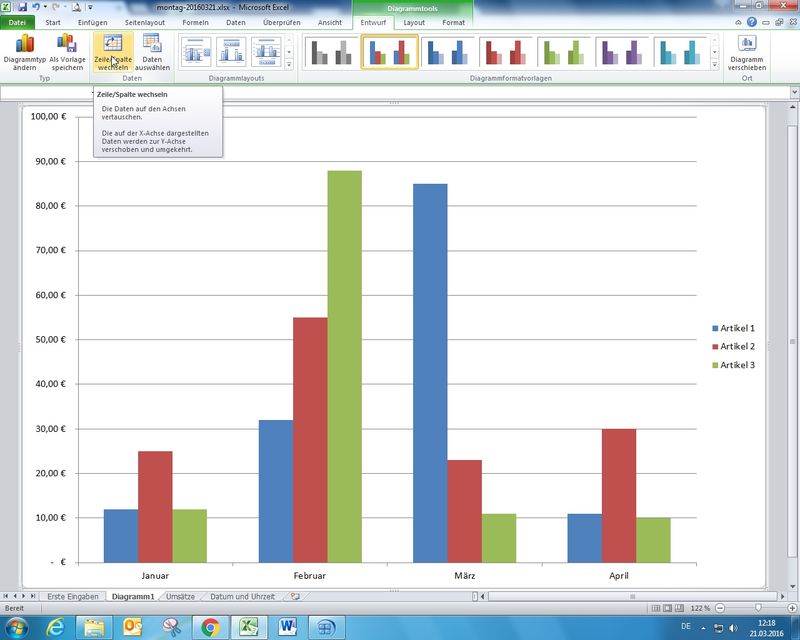Viewport: 800px width, 640px height.
Task: Open Google Chrome from the taskbar
Action: (x=210, y=627)
